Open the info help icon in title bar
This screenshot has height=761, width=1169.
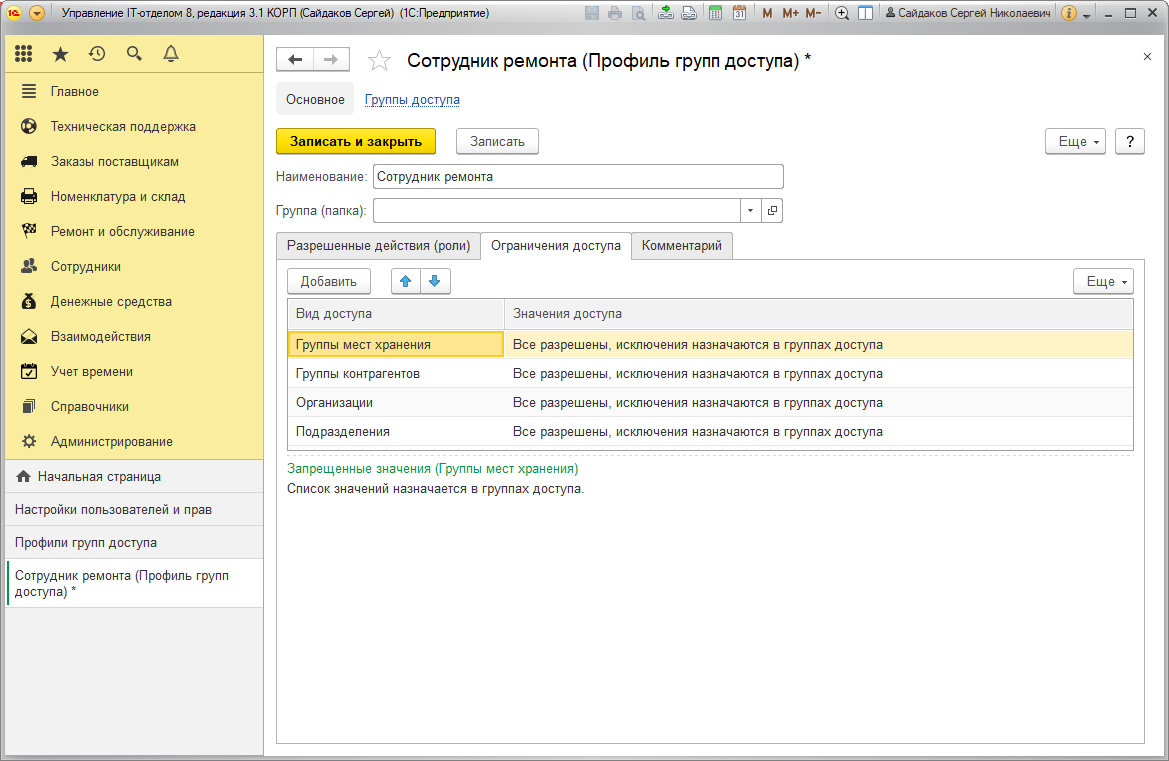click(1068, 13)
